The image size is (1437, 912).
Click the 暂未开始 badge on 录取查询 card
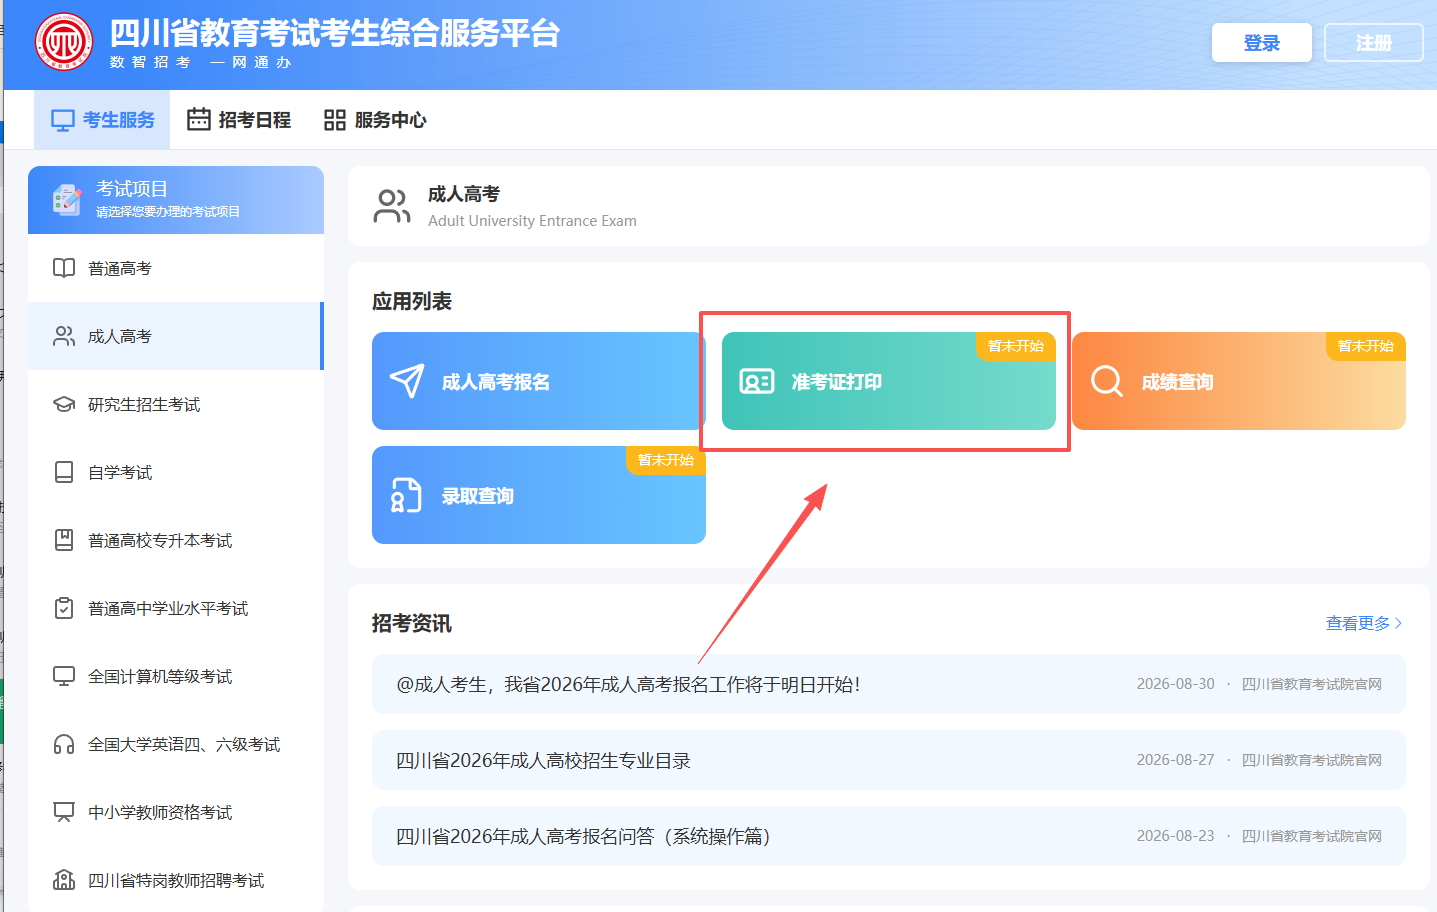(666, 460)
